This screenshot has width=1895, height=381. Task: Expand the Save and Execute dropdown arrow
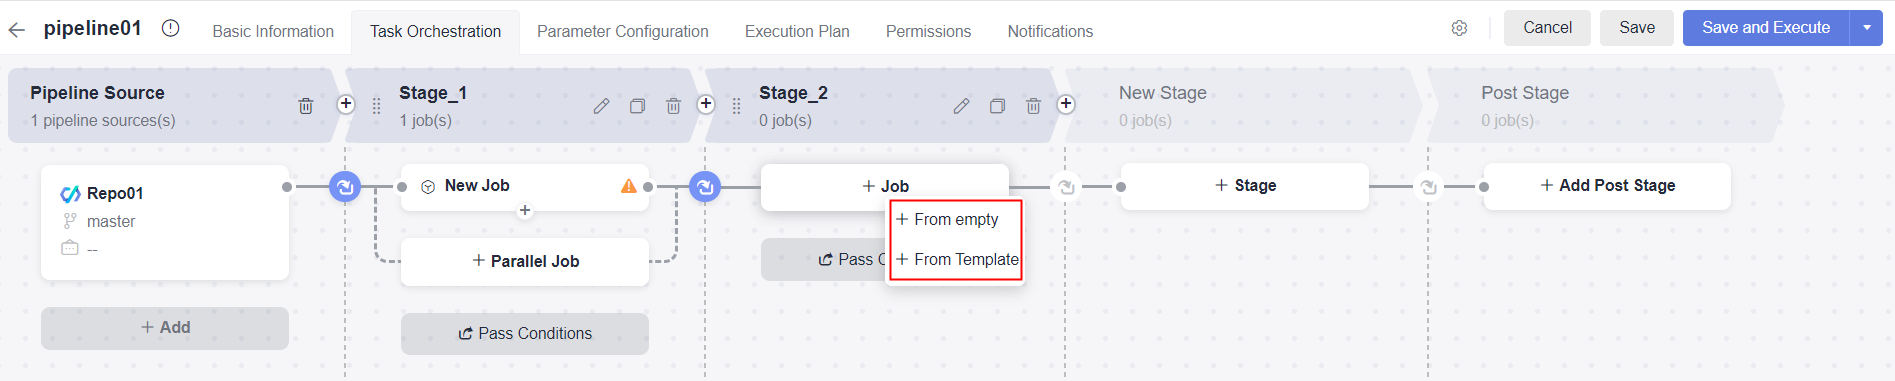[1867, 28]
